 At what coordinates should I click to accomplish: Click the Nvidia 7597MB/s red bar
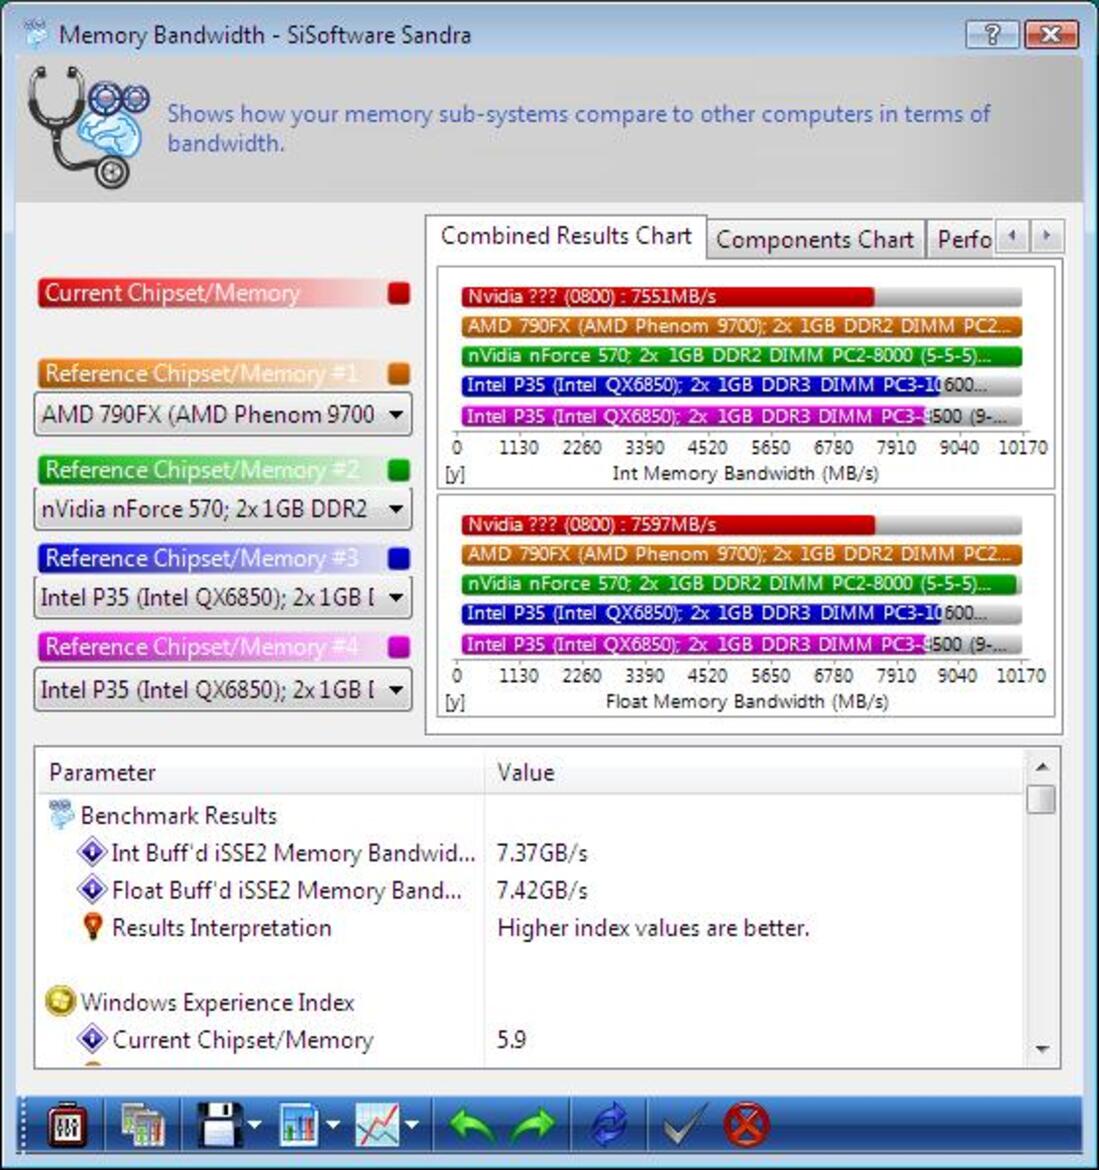668,525
